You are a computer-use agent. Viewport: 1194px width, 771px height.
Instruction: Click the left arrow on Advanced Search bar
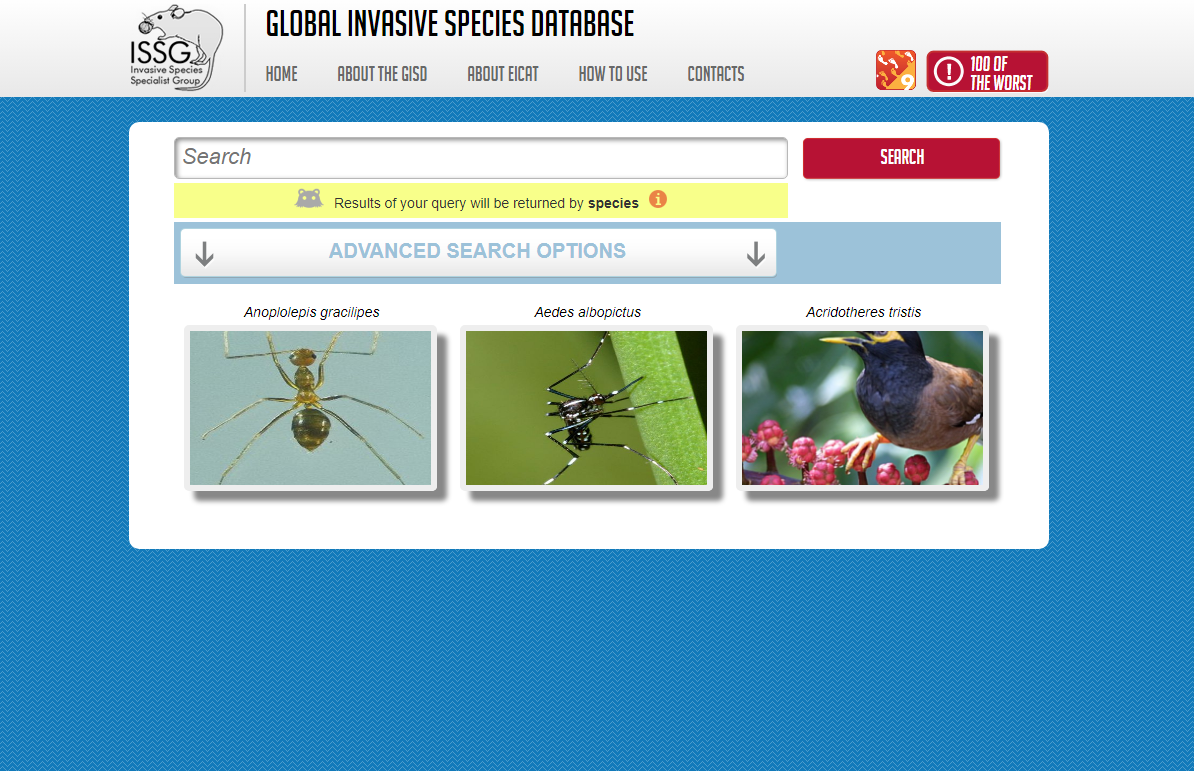coord(204,253)
